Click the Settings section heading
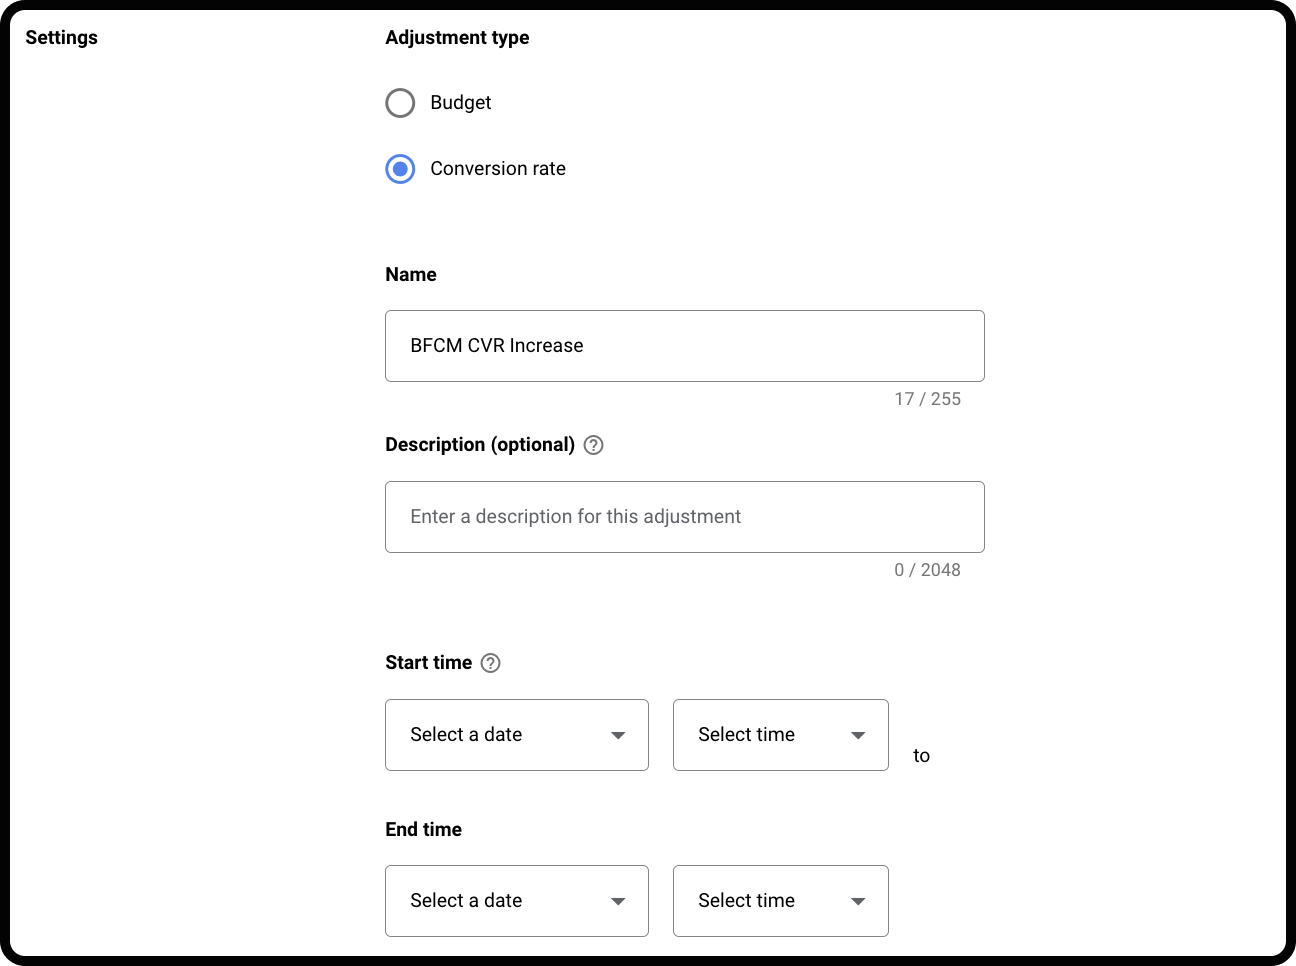Screen dimensions: 1296x966 [x=62, y=38]
